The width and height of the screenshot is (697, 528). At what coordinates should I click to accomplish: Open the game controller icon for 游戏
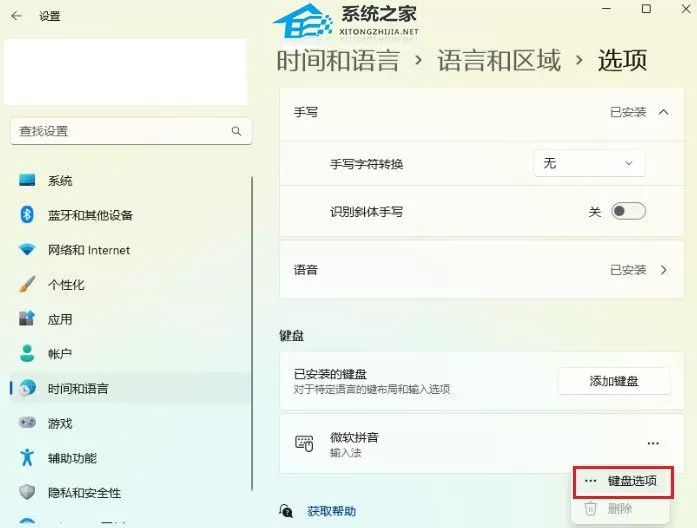pyautogui.click(x=27, y=422)
